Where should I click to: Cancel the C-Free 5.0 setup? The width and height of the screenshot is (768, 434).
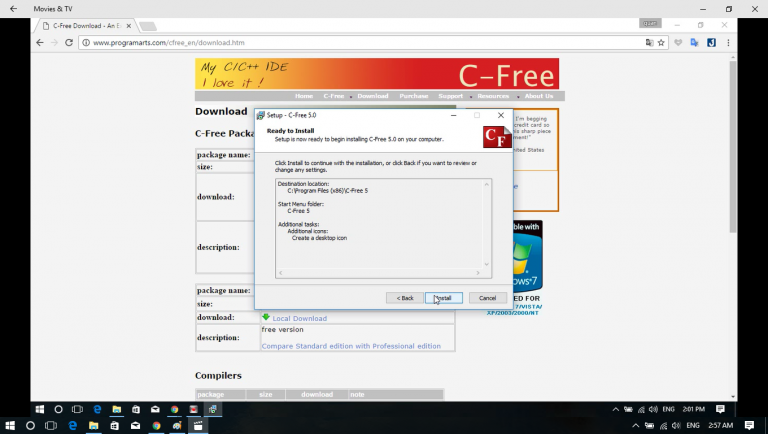(x=487, y=298)
